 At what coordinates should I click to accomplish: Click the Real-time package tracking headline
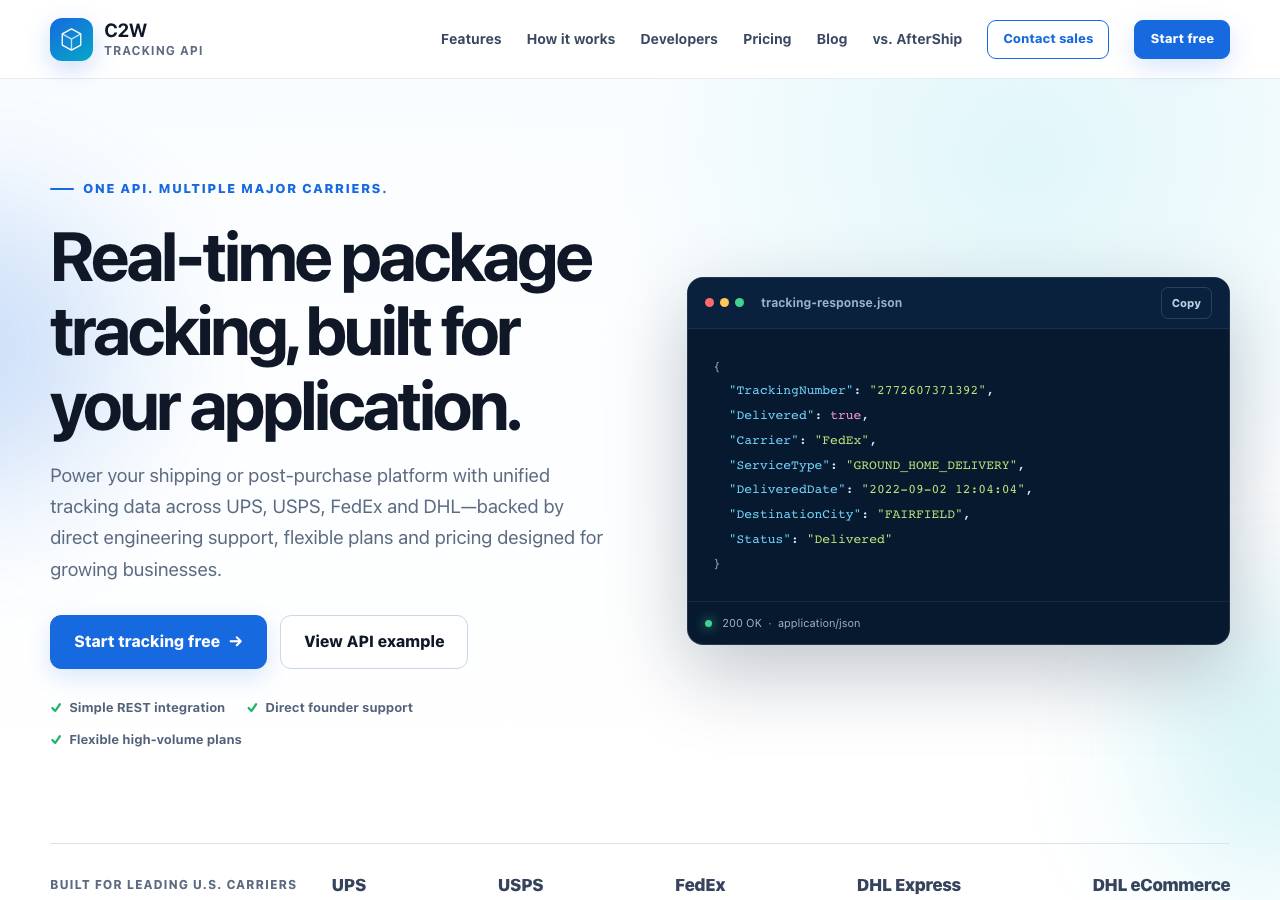click(x=321, y=332)
